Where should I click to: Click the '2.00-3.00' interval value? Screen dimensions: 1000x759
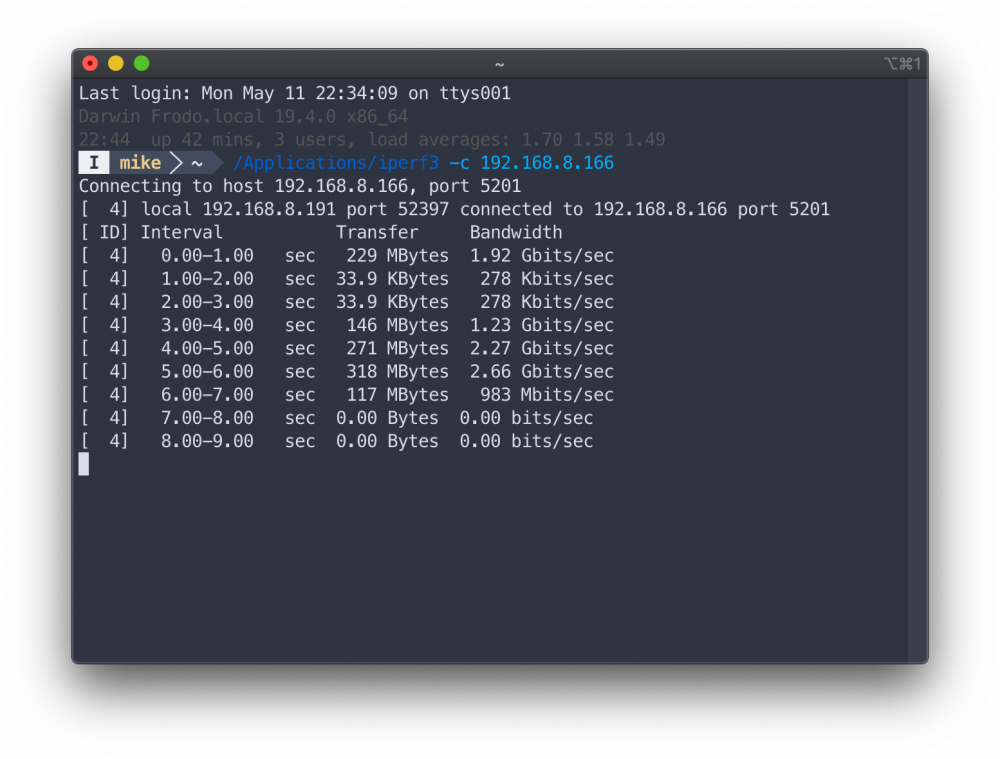[x=207, y=302]
